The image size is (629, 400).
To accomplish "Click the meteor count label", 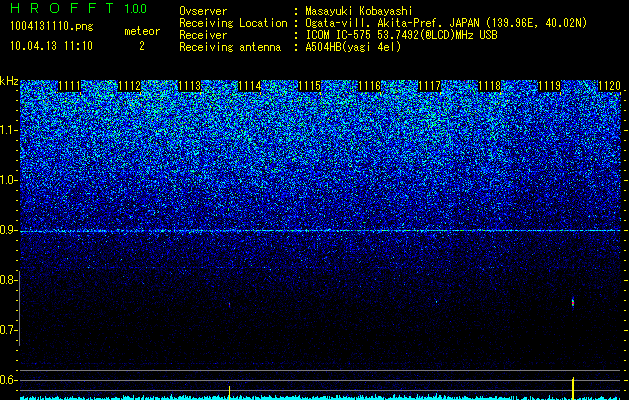I will (142, 31).
